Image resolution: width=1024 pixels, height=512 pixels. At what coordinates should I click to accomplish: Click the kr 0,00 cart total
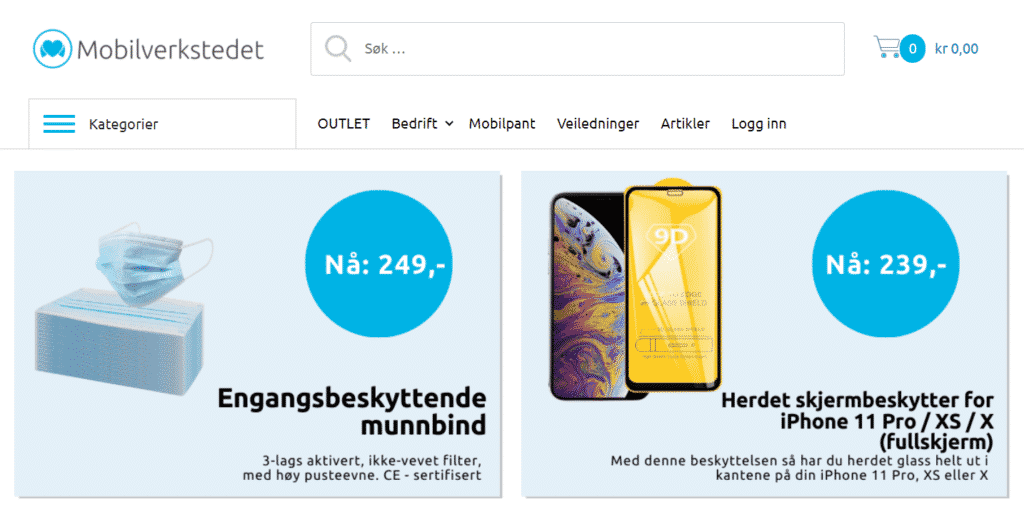956,49
